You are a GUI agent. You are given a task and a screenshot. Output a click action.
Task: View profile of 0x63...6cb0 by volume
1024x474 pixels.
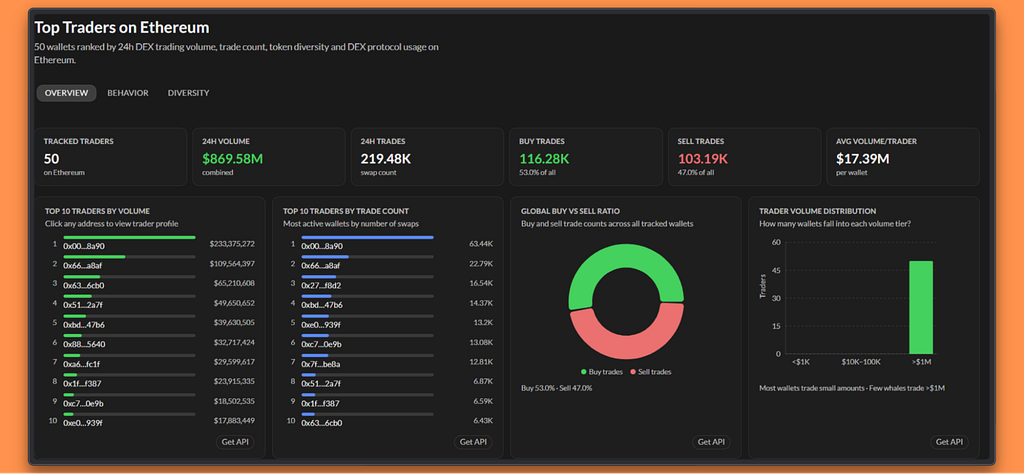click(84, 285)
